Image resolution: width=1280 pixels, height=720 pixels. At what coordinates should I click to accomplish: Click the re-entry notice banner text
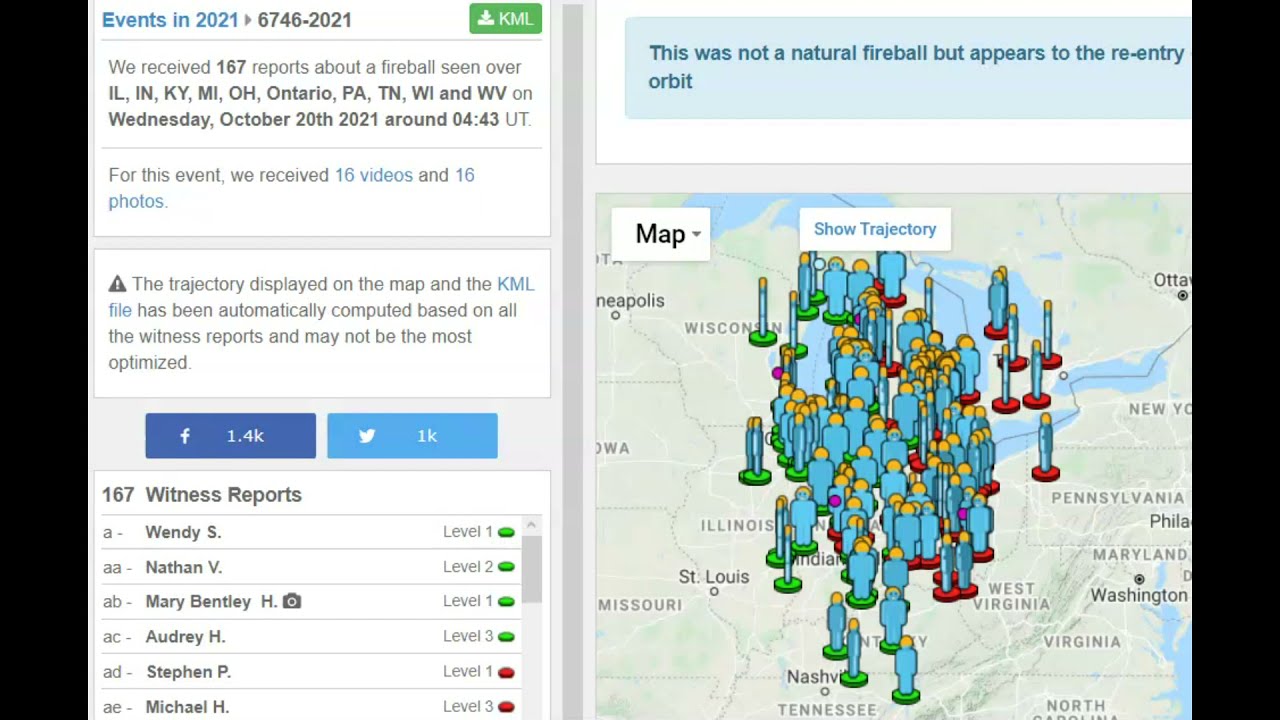(916, 67)
